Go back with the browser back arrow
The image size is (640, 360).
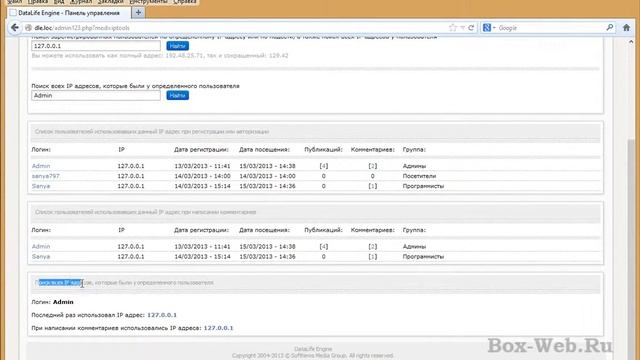tap(15, 28)
